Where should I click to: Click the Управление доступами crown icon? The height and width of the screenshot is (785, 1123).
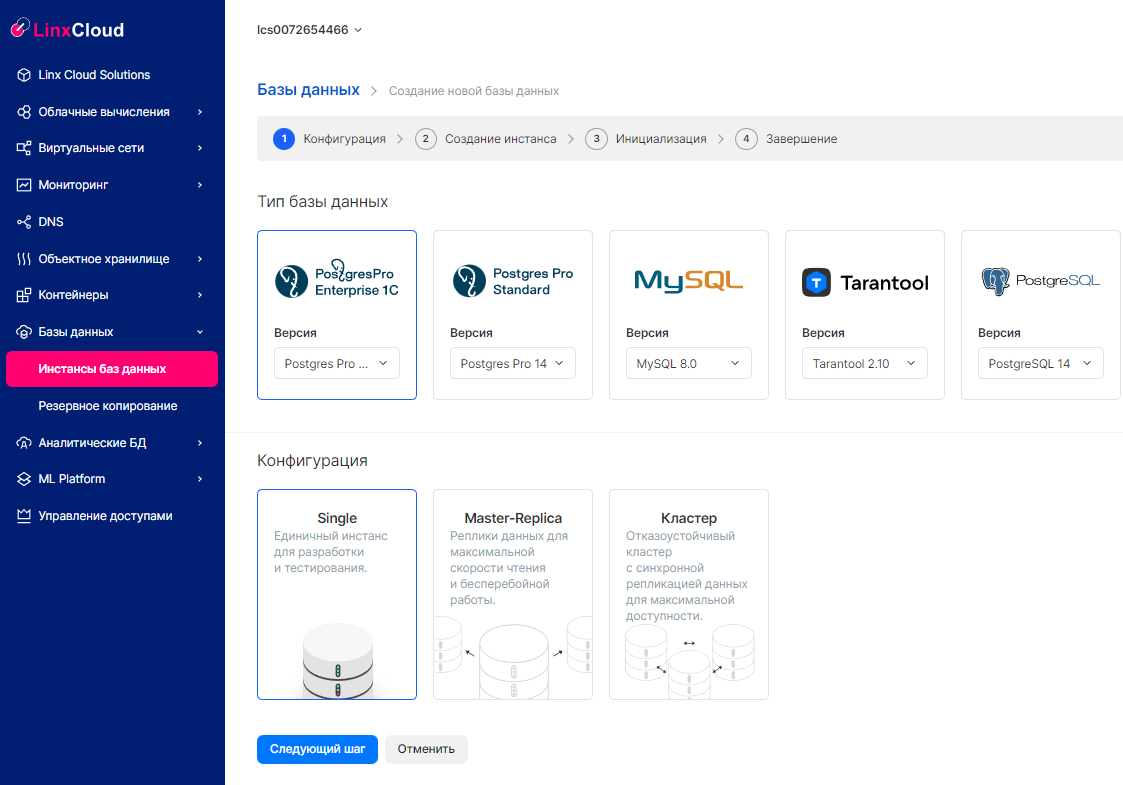24,516
